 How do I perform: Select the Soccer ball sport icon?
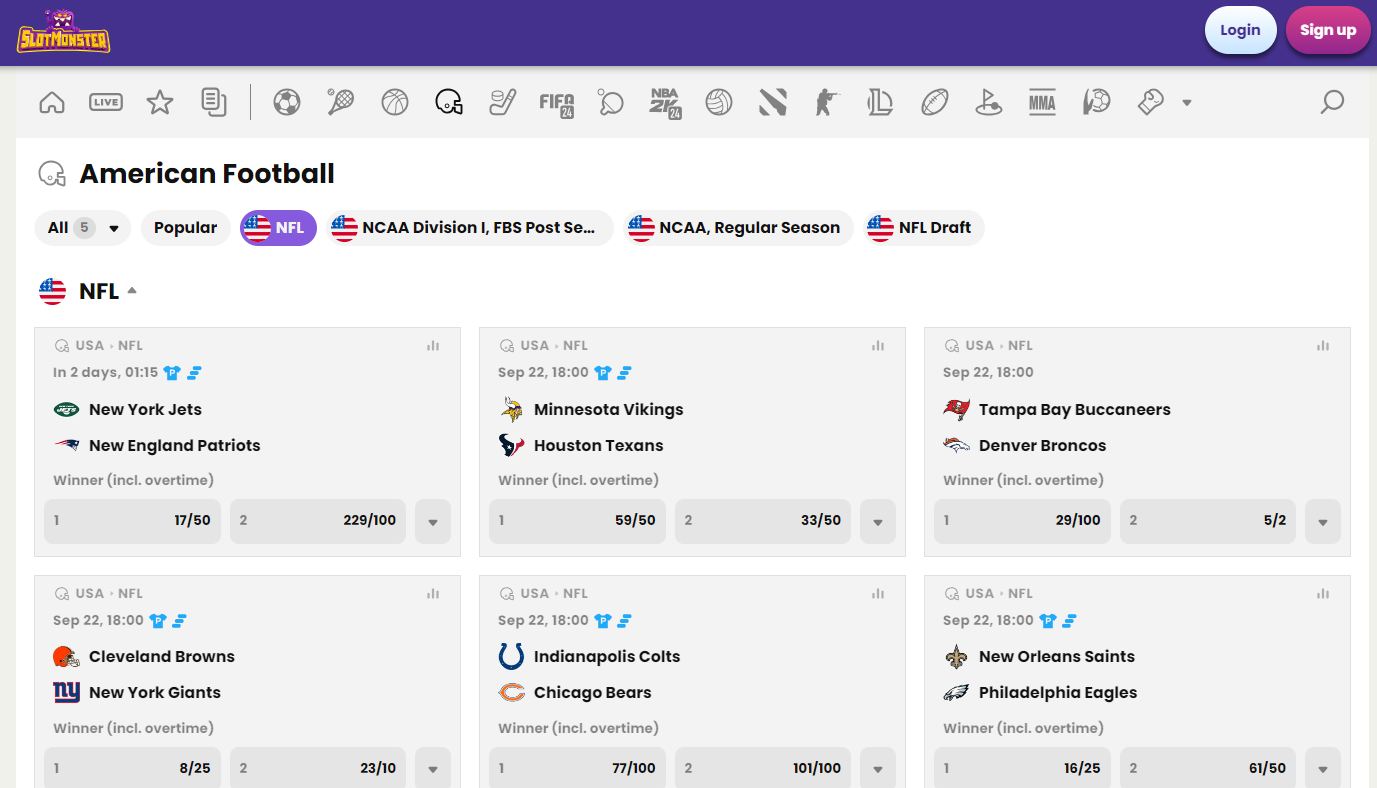[287, 102]
